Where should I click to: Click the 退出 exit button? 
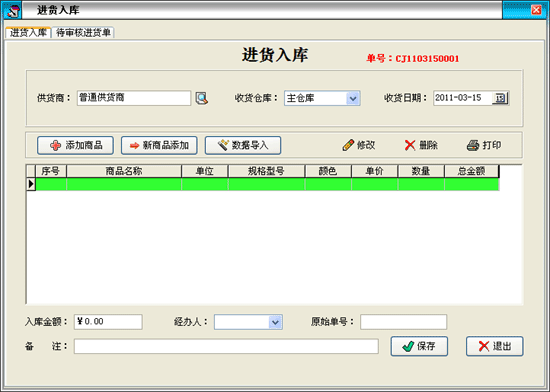tap(495, 346)
